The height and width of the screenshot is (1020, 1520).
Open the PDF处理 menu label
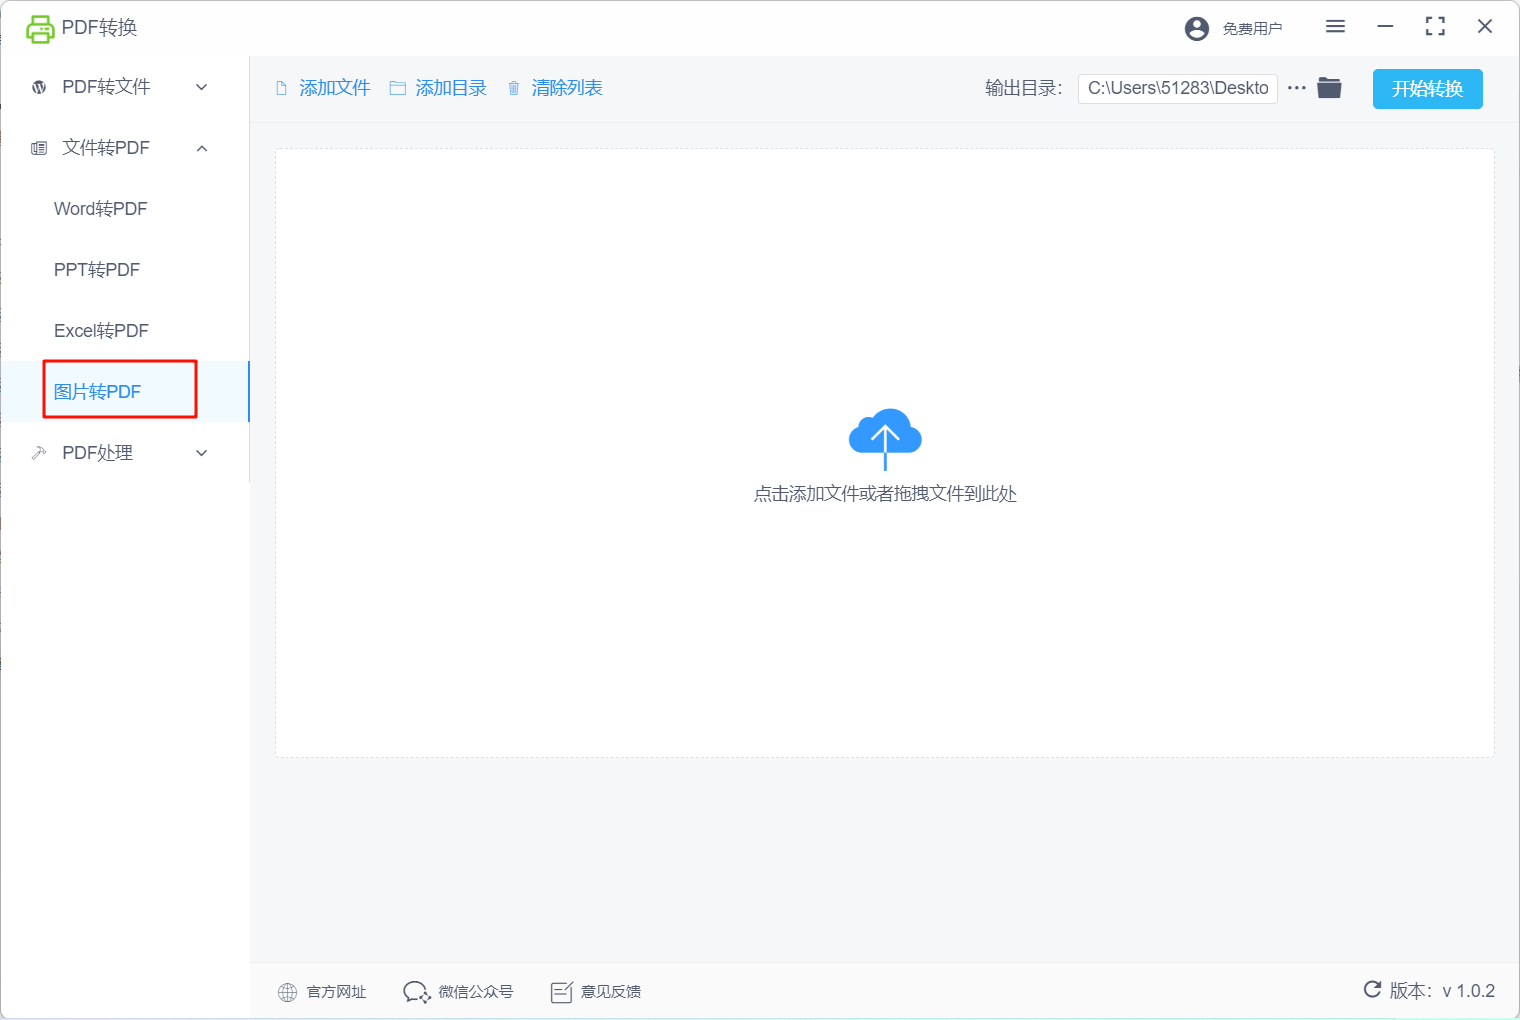[97, 453]
